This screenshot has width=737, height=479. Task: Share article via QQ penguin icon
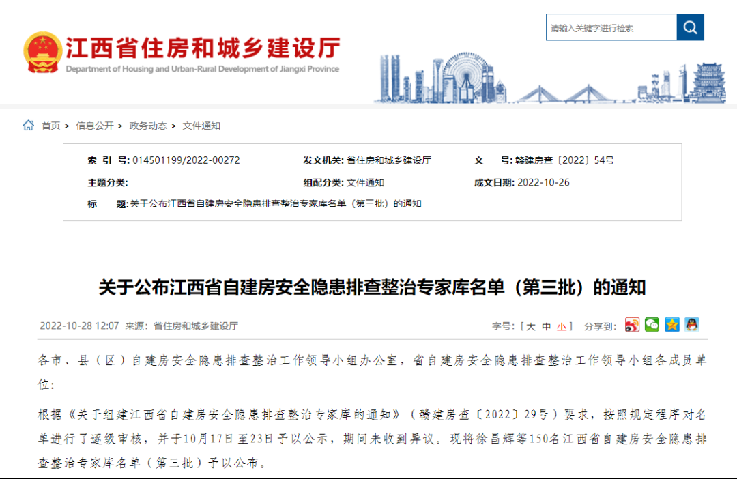coord(691,325)
